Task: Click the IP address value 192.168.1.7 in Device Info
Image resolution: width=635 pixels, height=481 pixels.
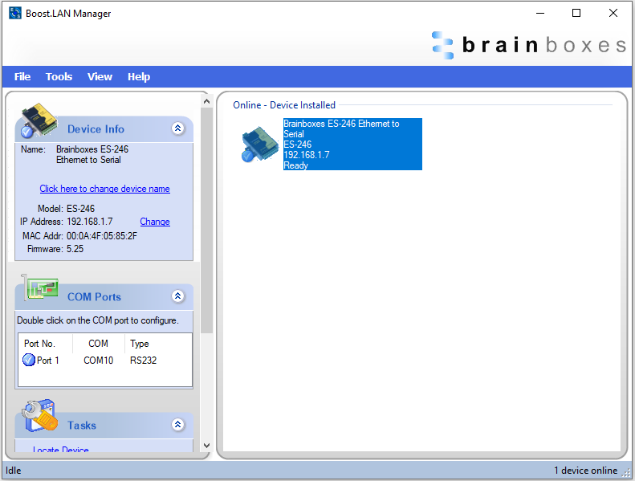Action: [89, 221]
